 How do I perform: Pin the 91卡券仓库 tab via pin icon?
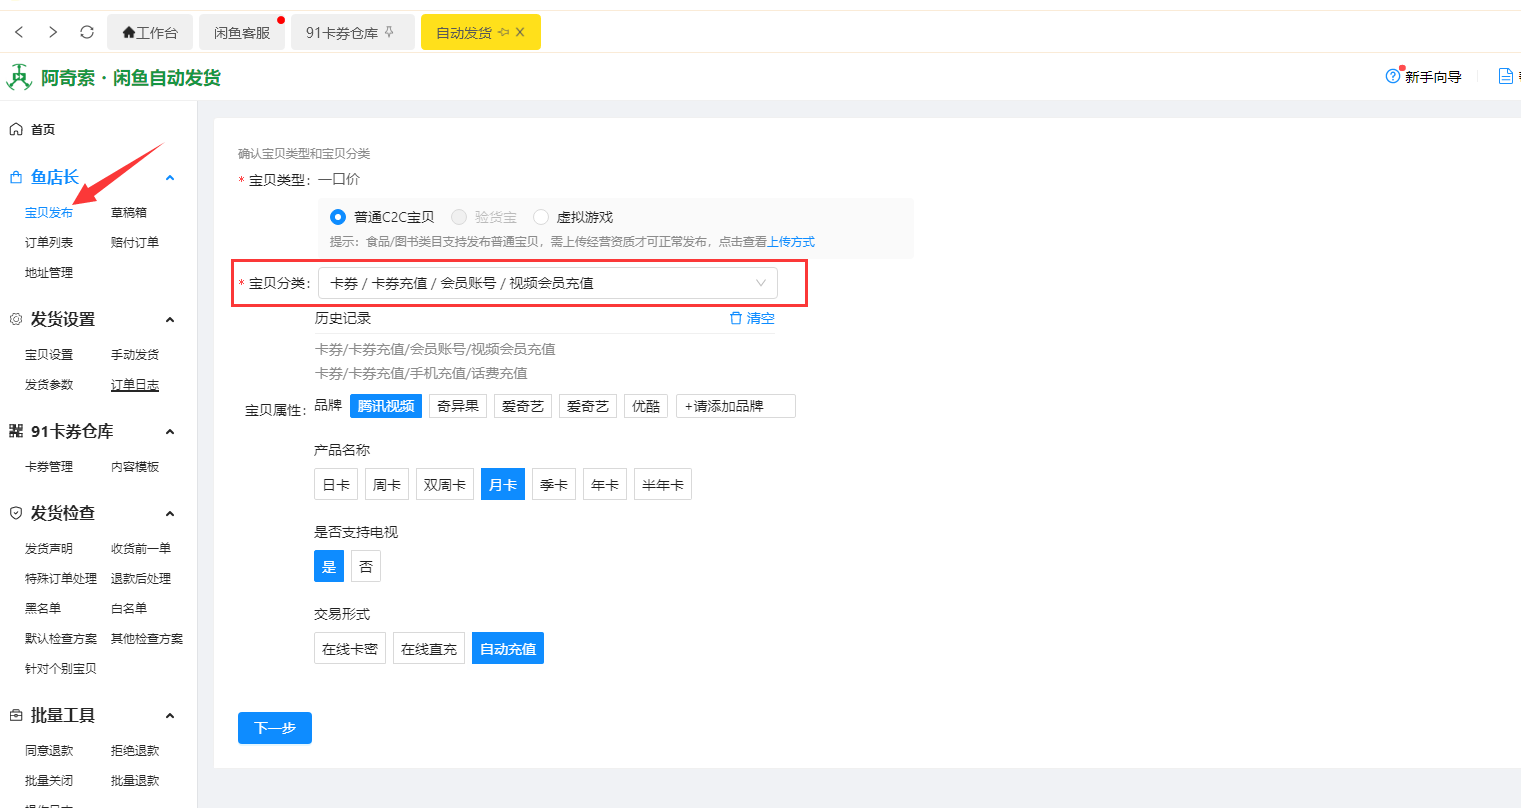coord(389,32)
